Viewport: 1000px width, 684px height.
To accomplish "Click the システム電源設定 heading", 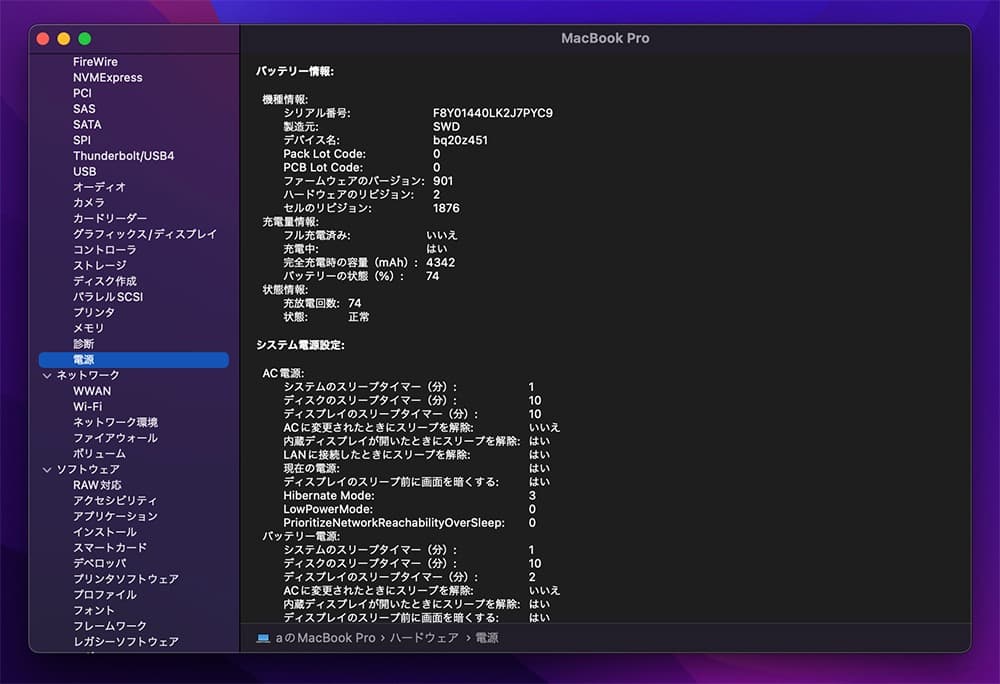I will click(x=300, y=345).
